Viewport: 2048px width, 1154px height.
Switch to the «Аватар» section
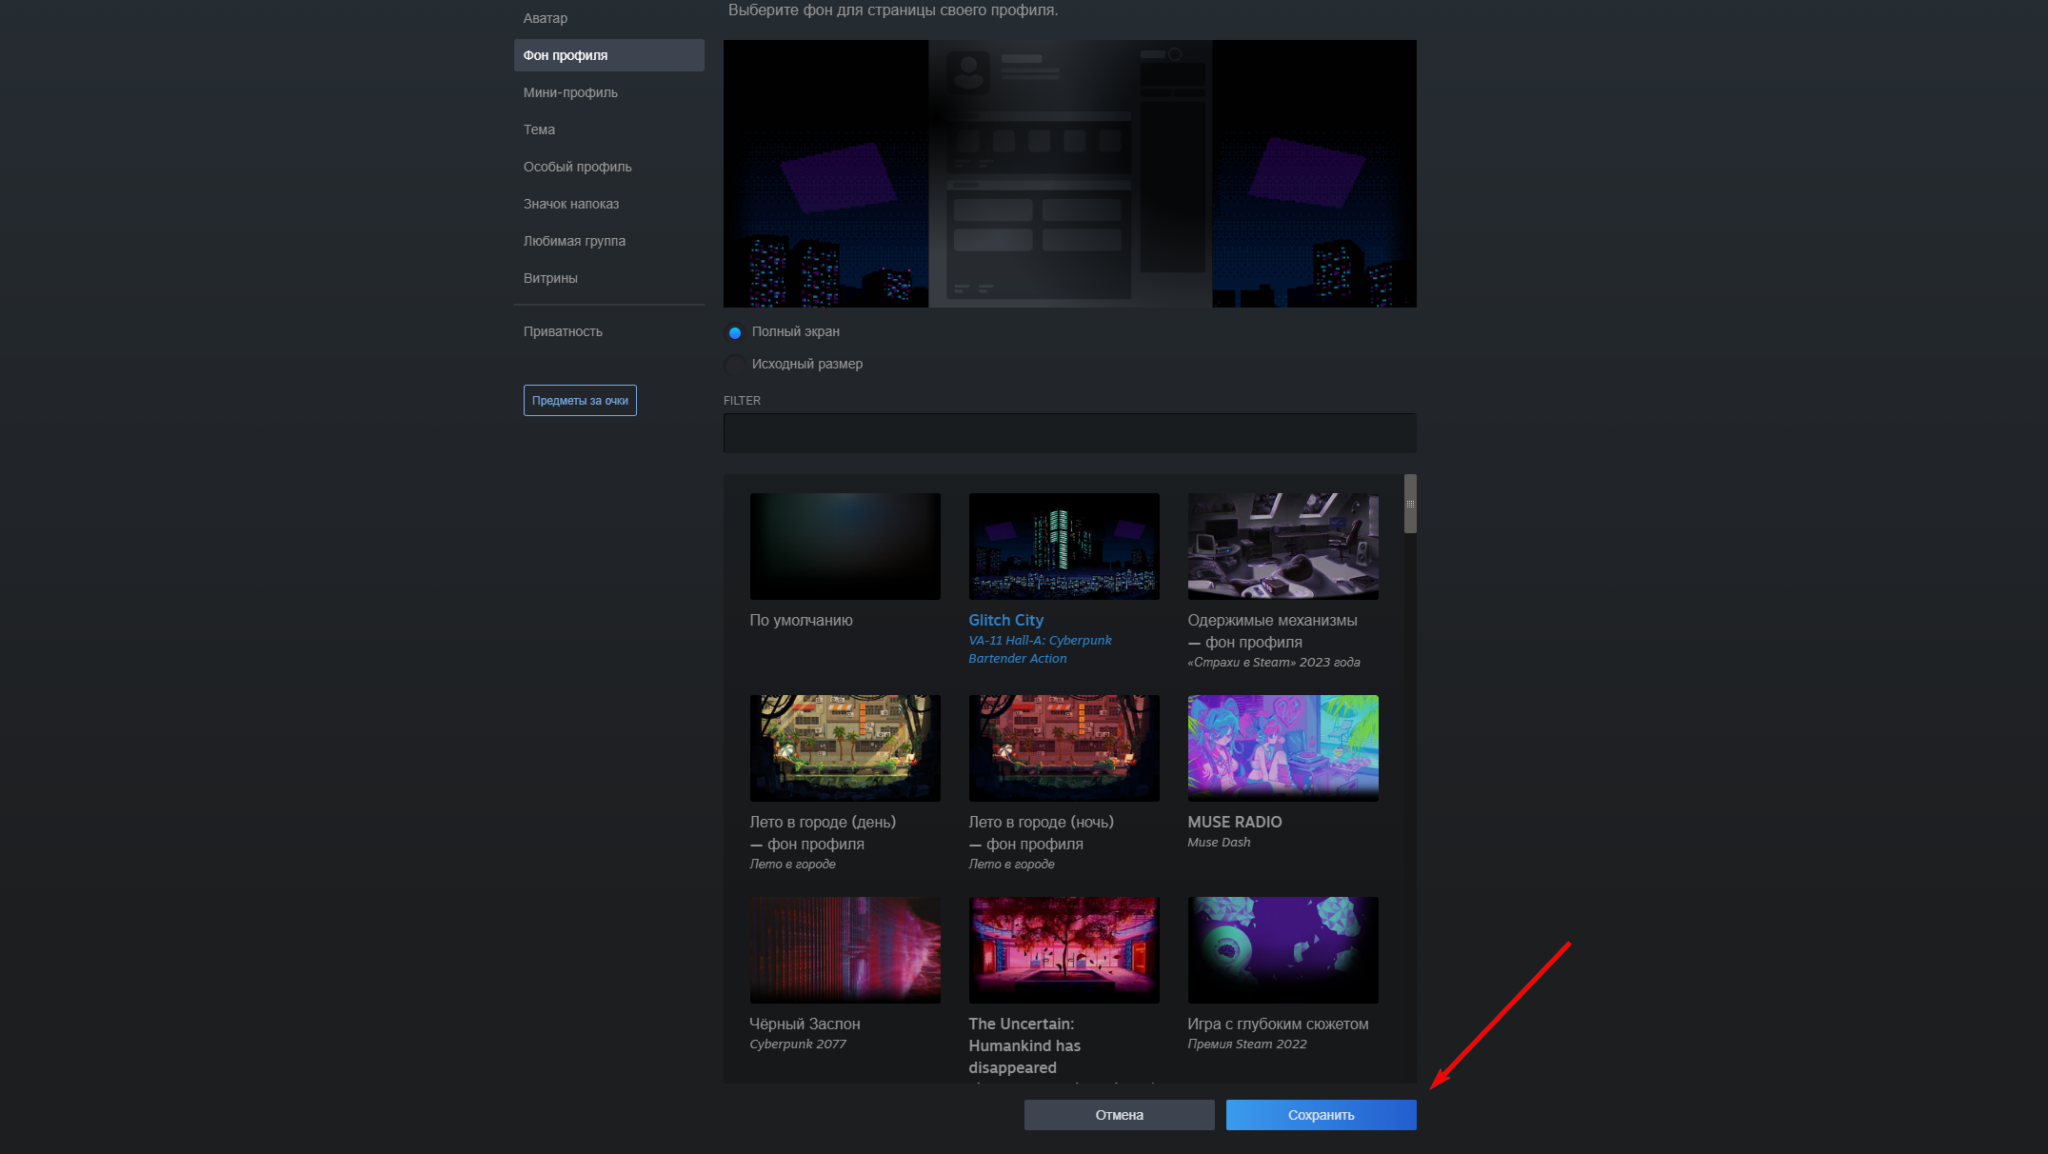(545, 17)
